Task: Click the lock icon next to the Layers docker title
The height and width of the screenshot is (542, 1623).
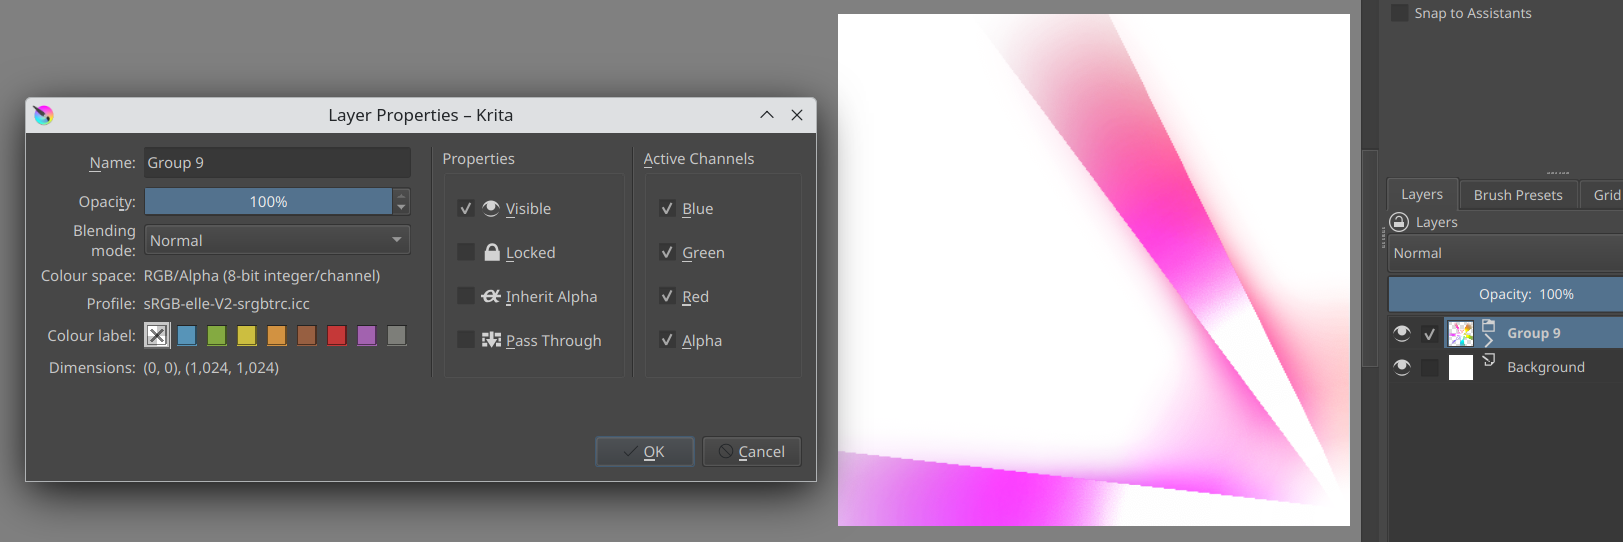Action: click(1399, 222)
